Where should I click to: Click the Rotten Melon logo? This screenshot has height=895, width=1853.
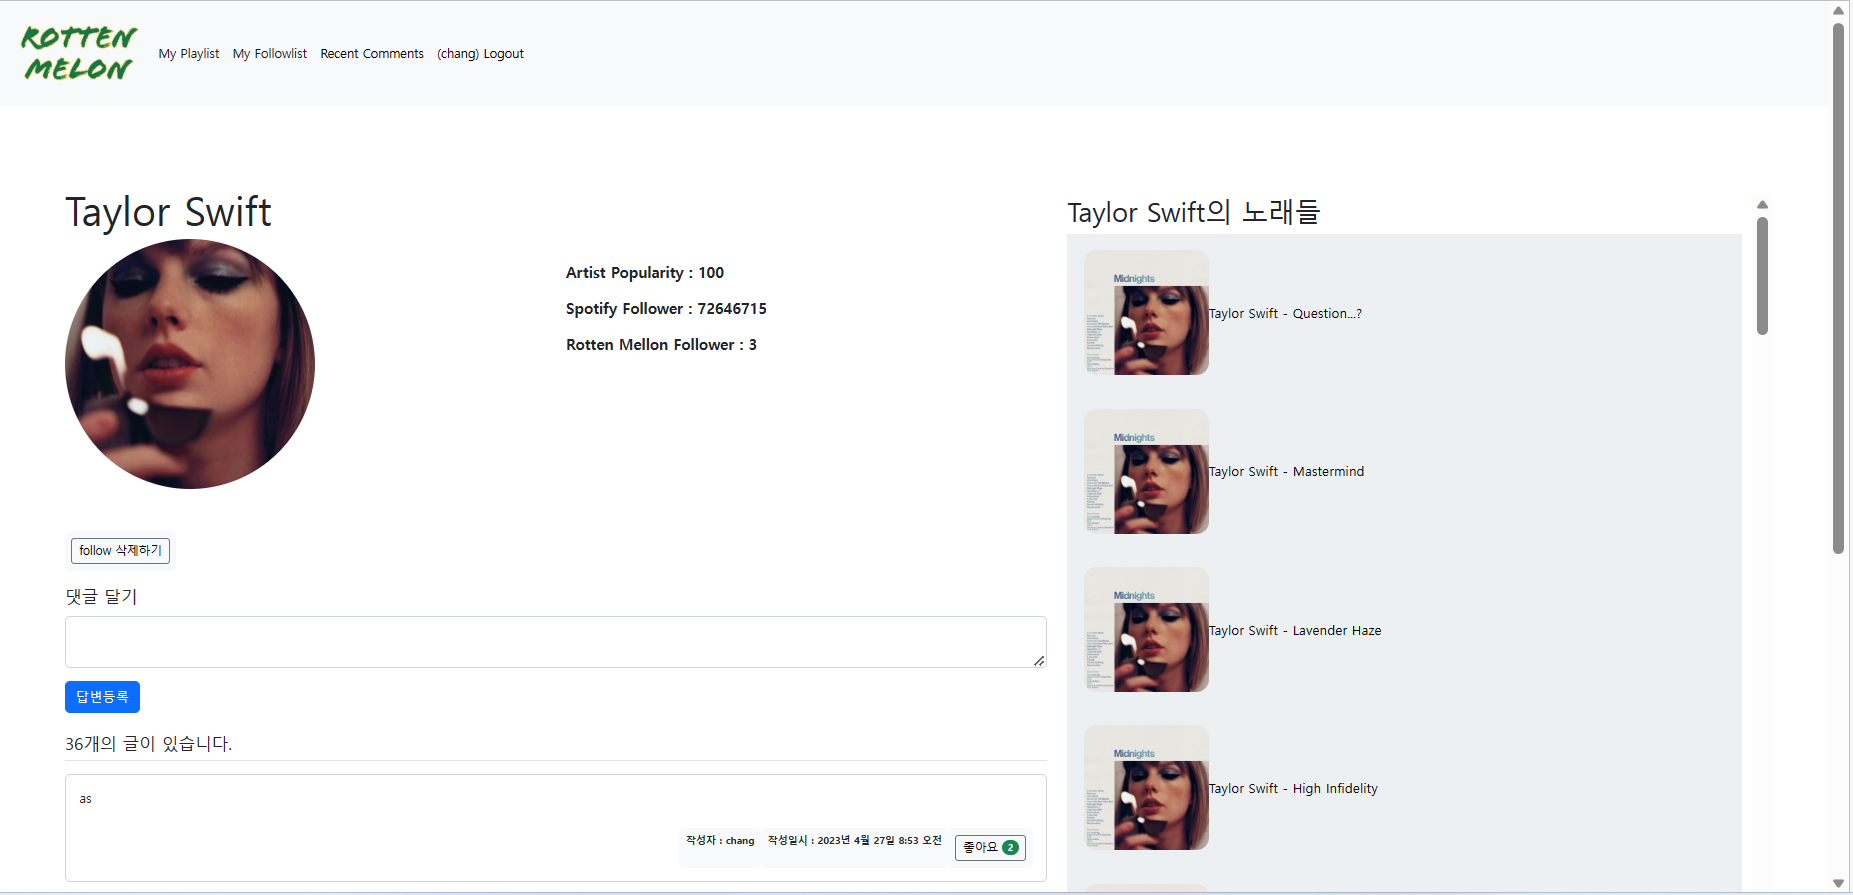pos(78,53)
